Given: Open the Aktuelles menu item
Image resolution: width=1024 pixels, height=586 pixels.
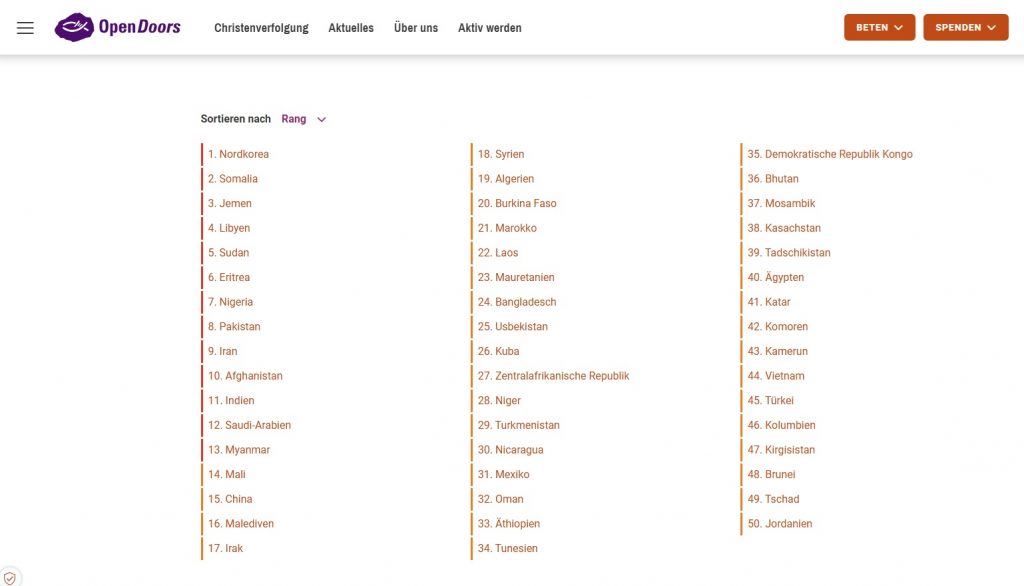Looking at the screenshot, I should (x=351, y=28).
